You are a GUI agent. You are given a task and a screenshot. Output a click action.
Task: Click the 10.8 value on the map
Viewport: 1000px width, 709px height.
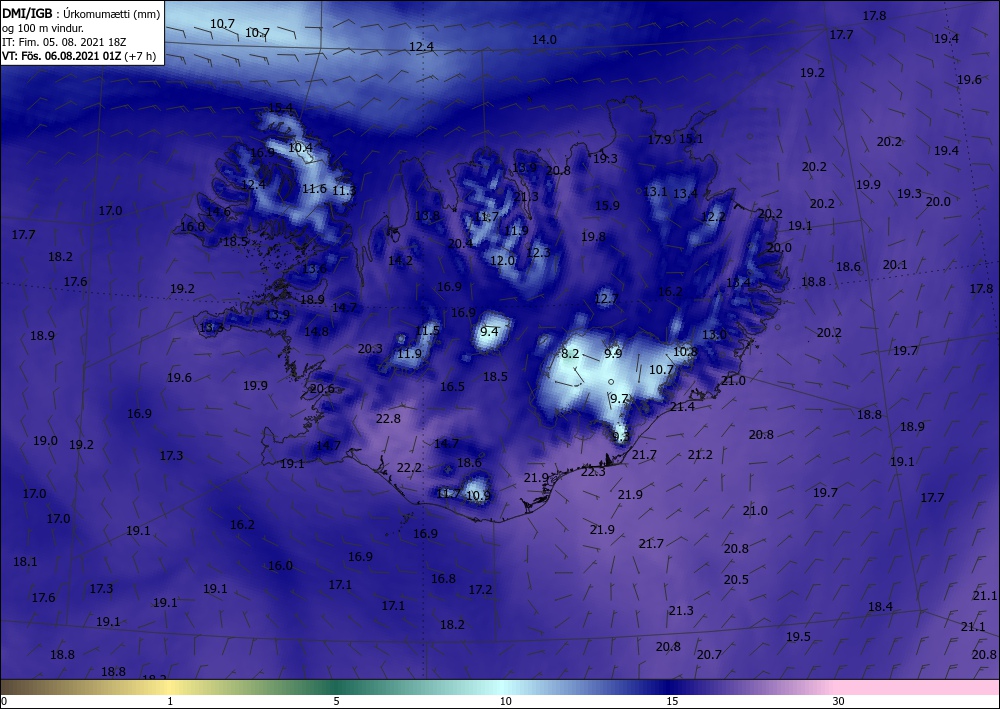point(685,351)
